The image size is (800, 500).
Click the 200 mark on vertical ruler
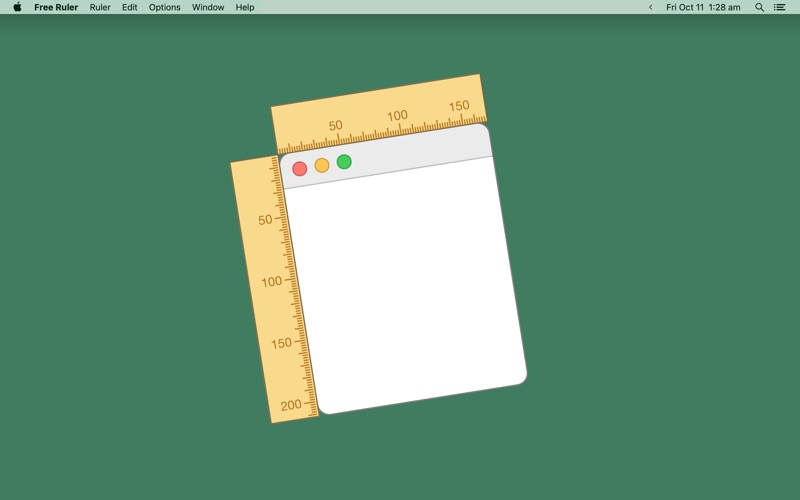[x=291, y=405]
